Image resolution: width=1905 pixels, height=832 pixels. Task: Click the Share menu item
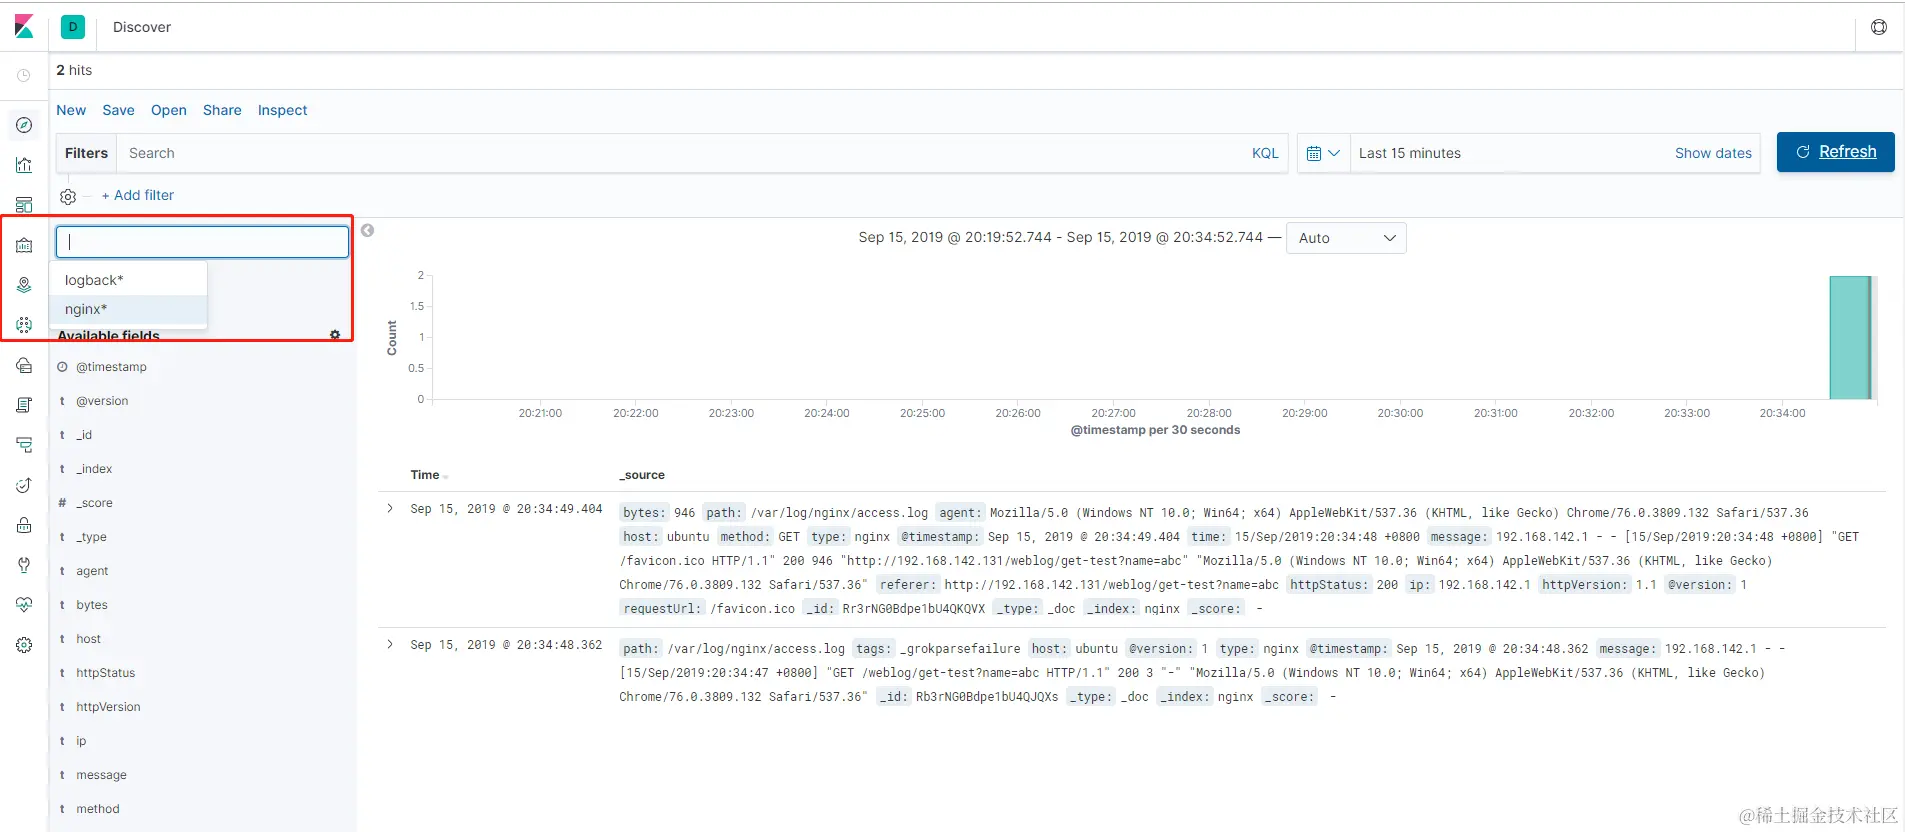point(222,110)
